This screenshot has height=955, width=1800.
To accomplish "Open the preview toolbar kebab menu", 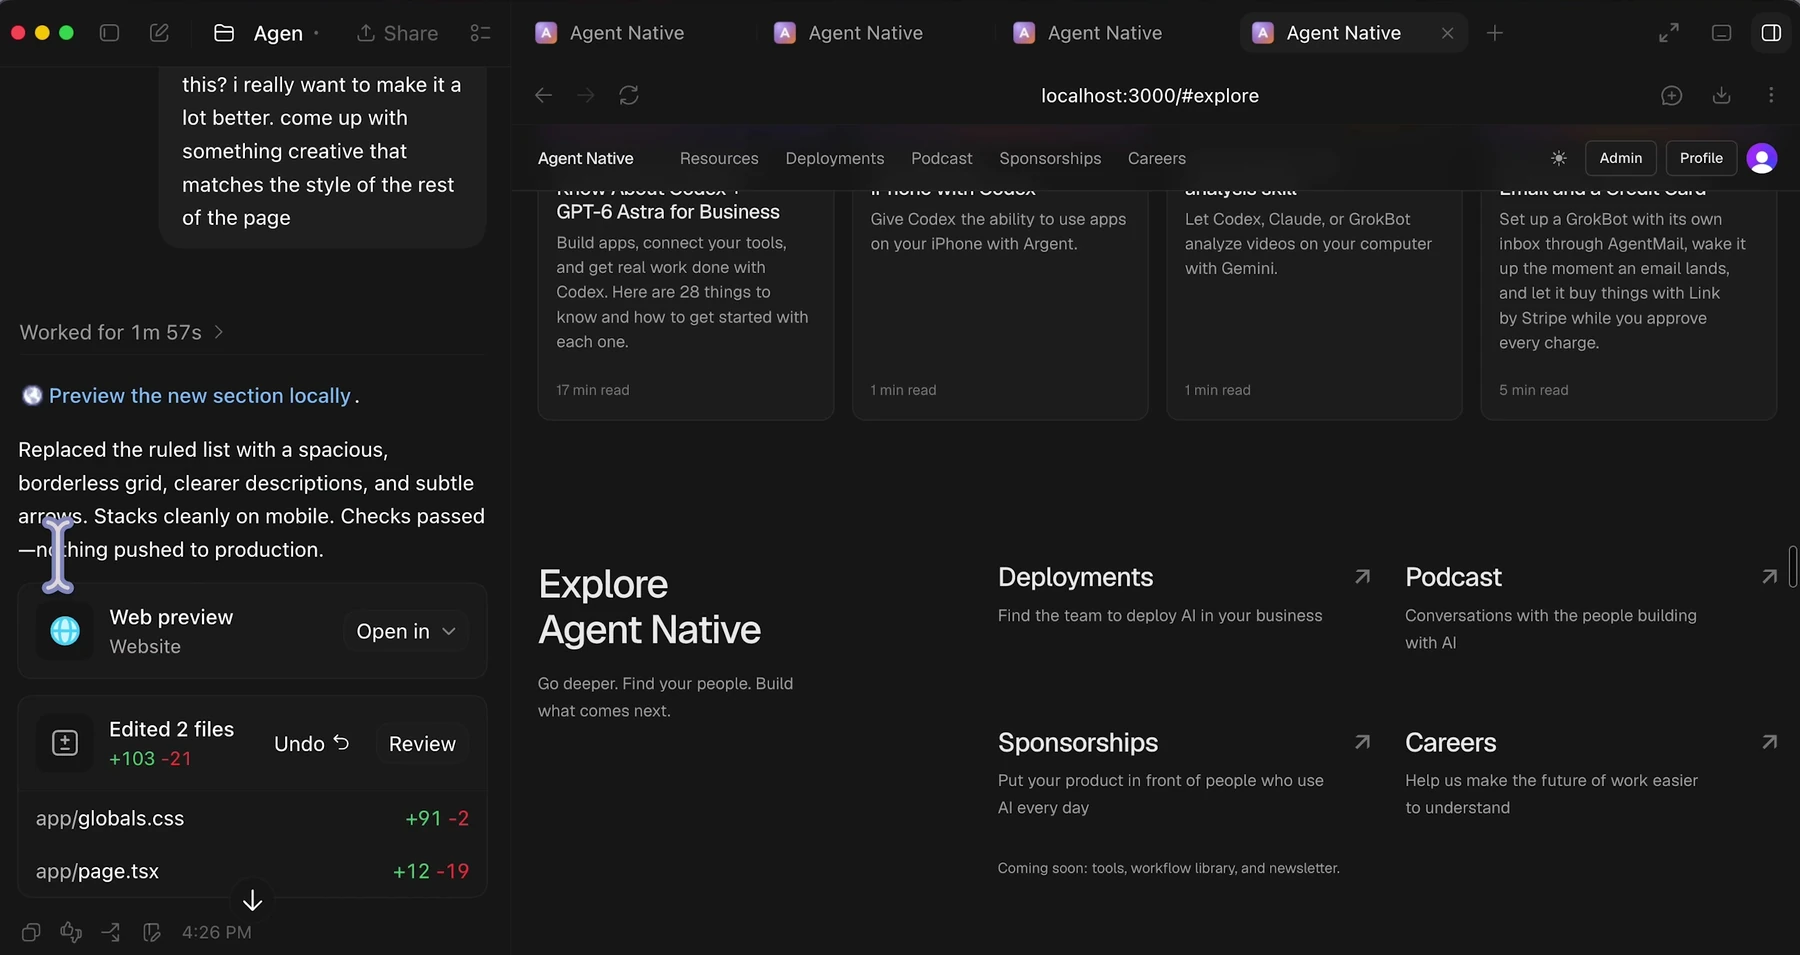I will (x=1771, y=95).
